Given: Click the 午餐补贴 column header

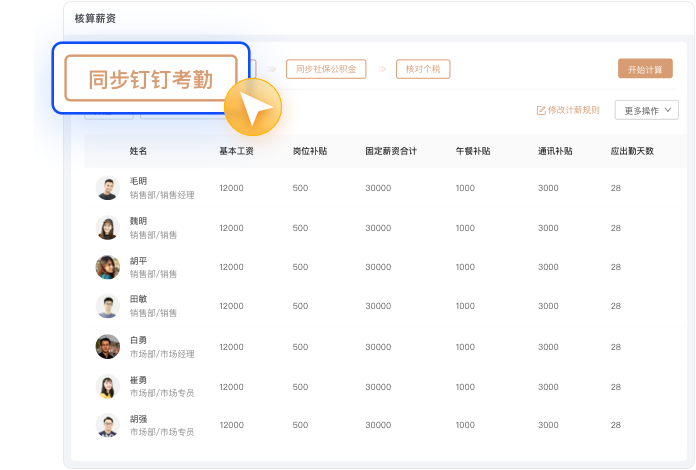Looking at the screenshot, I should 473,151.
